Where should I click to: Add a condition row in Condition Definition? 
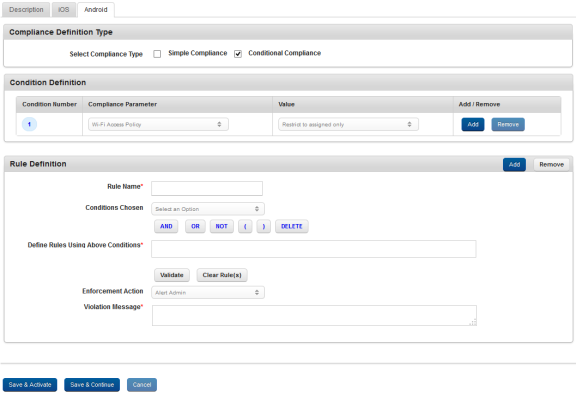[473, 124]
